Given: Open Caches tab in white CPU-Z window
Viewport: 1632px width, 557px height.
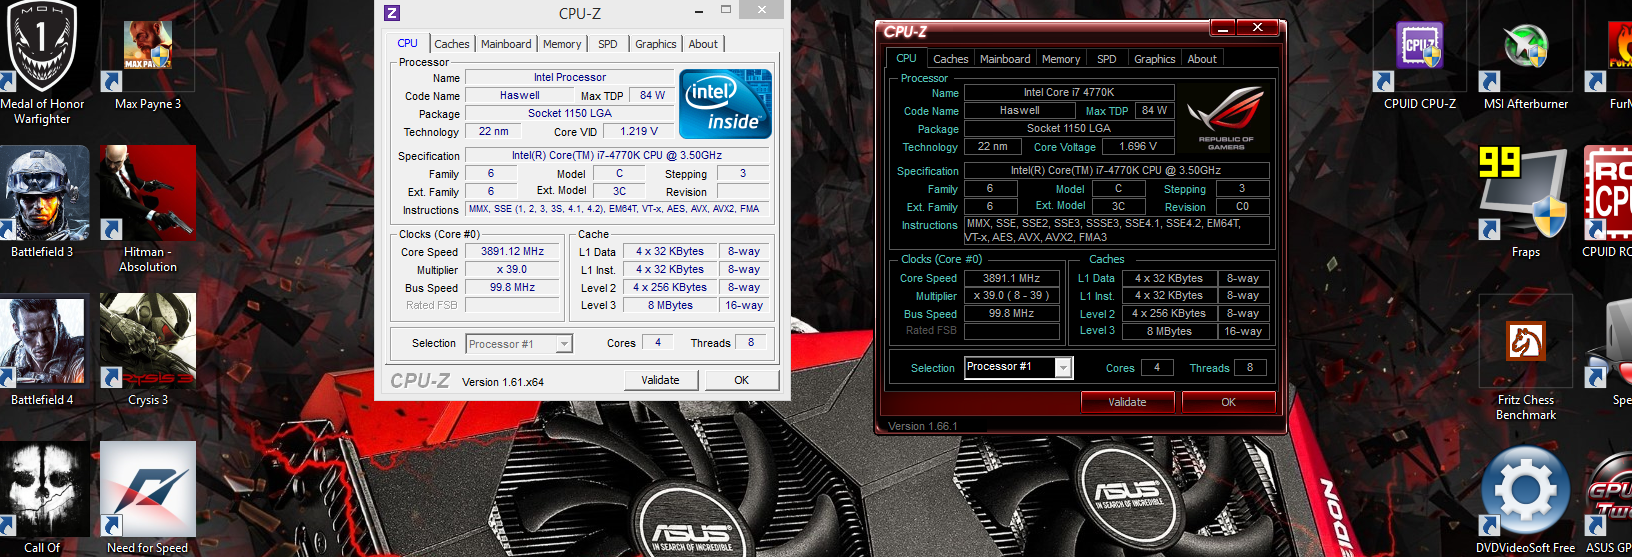Looking at the screenshot, I should (x=451, y=44).
